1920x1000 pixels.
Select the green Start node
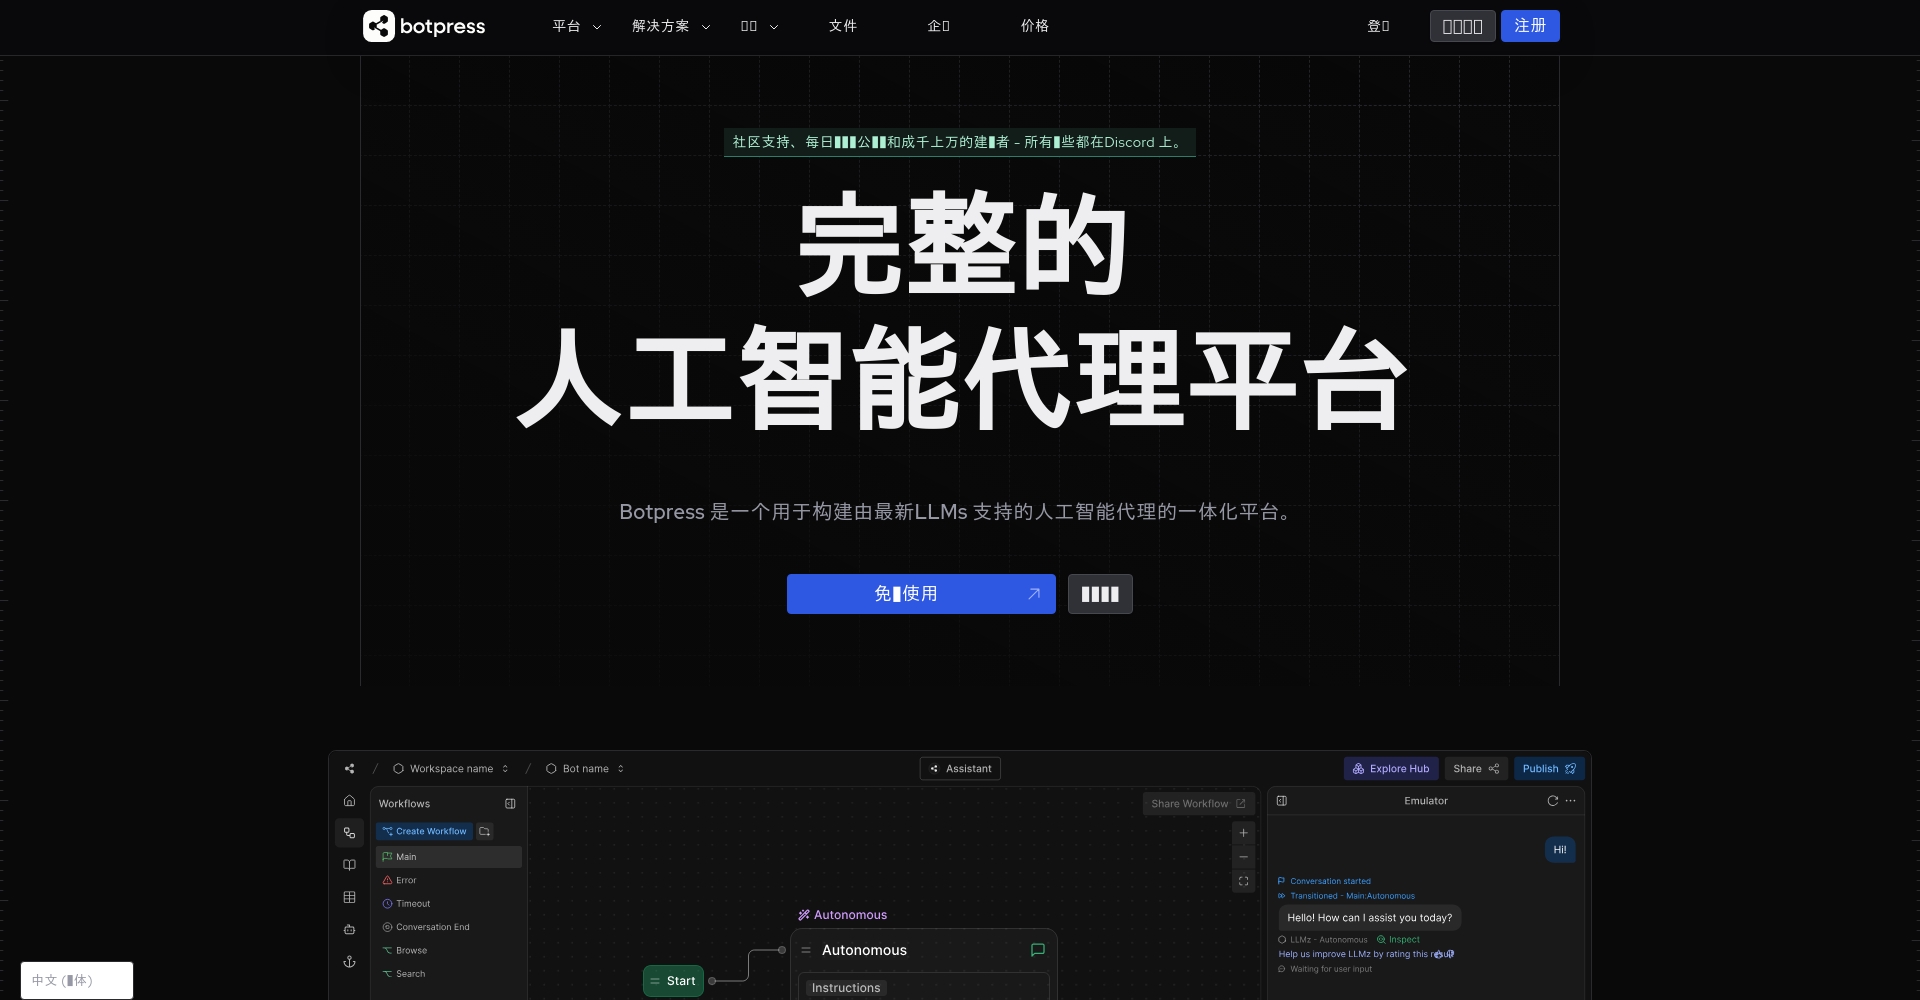tap(673, 981)
